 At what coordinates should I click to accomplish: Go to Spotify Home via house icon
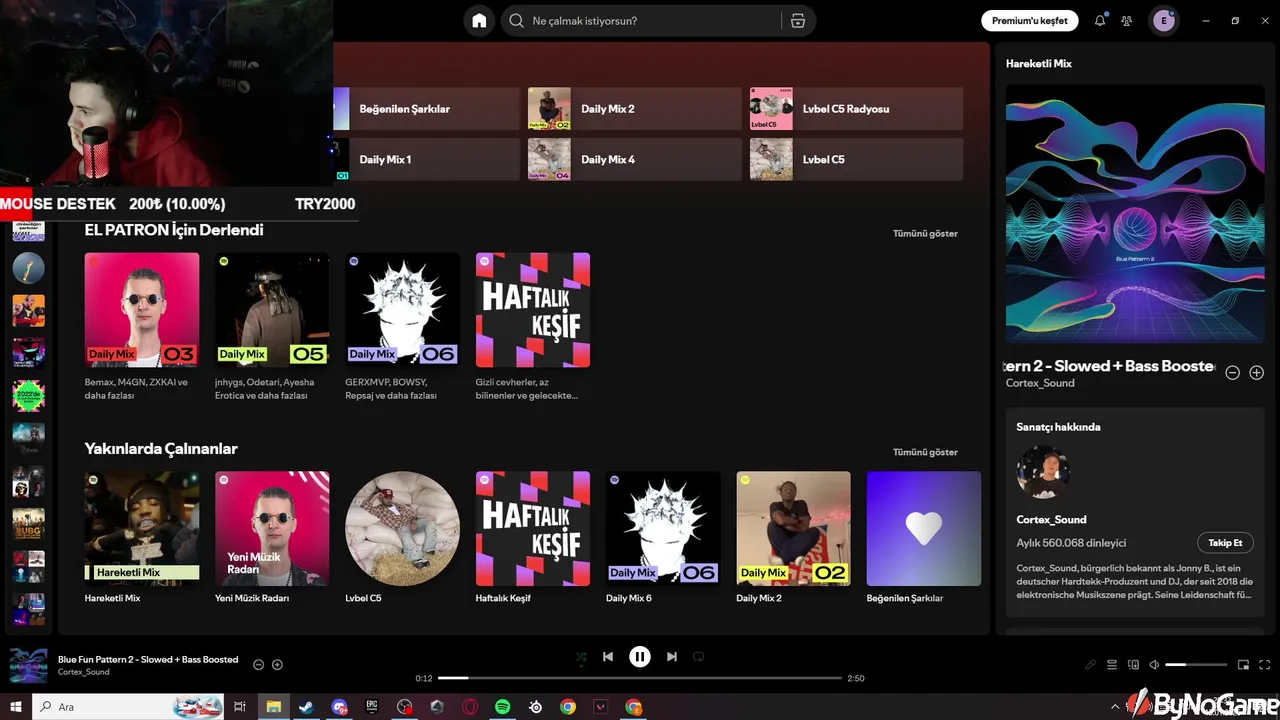point(479,20)
